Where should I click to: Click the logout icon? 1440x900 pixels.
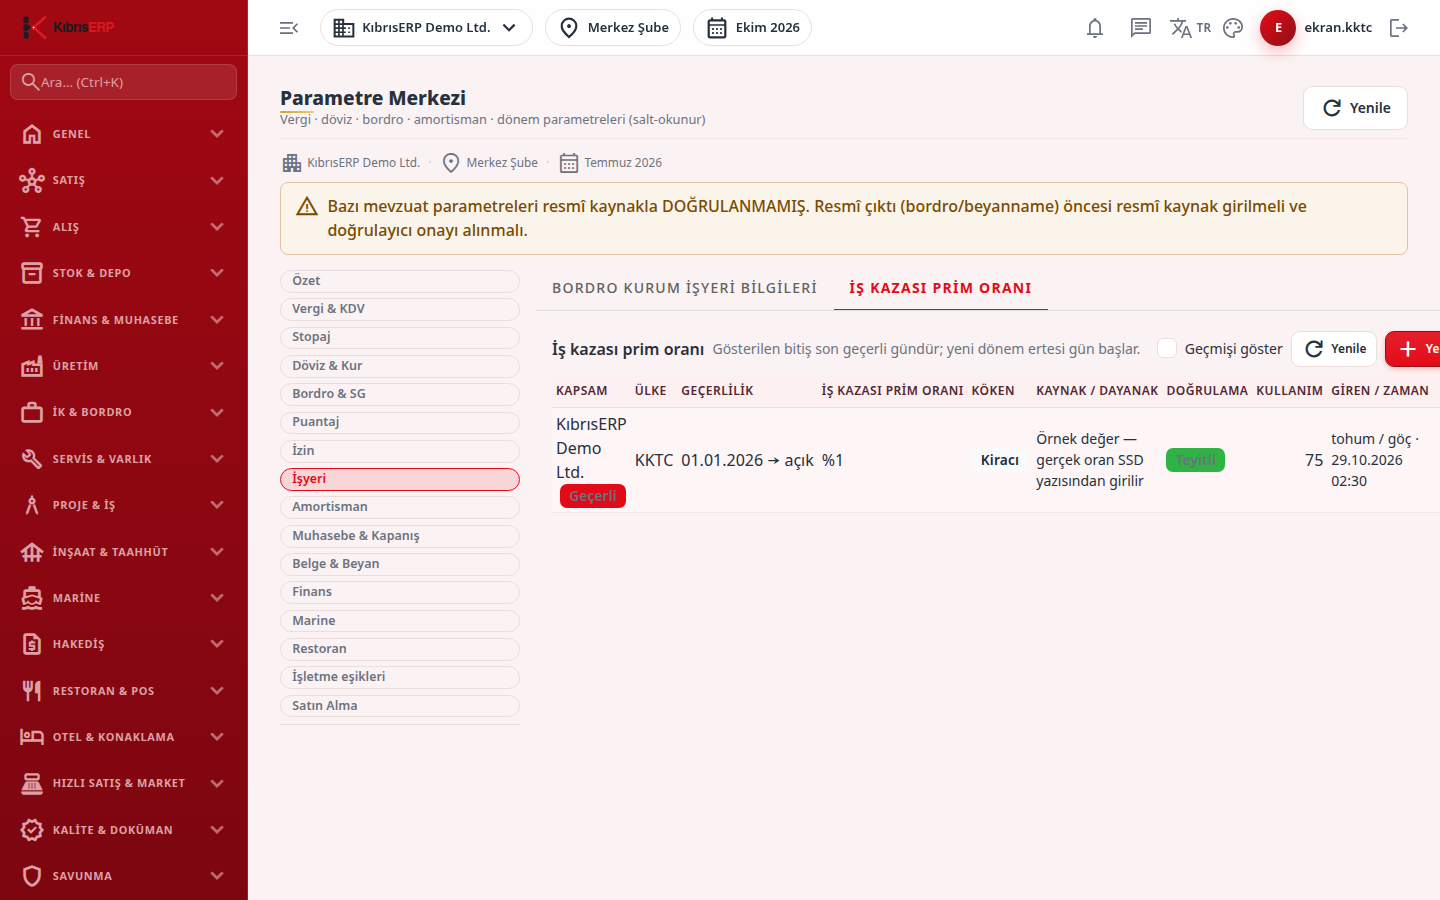(x=1399, y=28)
